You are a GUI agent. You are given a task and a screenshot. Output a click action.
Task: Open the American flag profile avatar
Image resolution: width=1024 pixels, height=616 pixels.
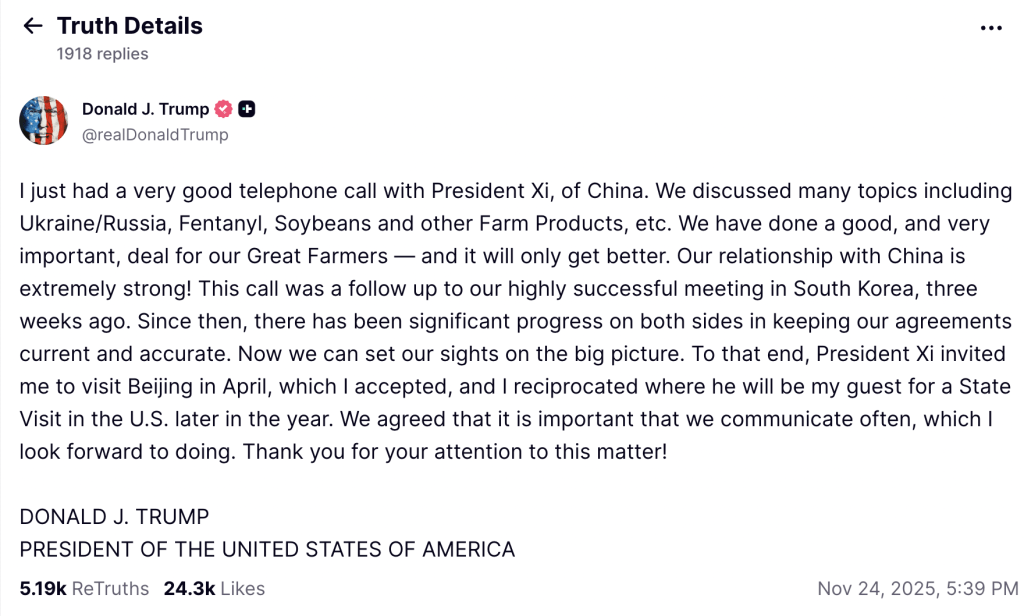tap(43, 120)
